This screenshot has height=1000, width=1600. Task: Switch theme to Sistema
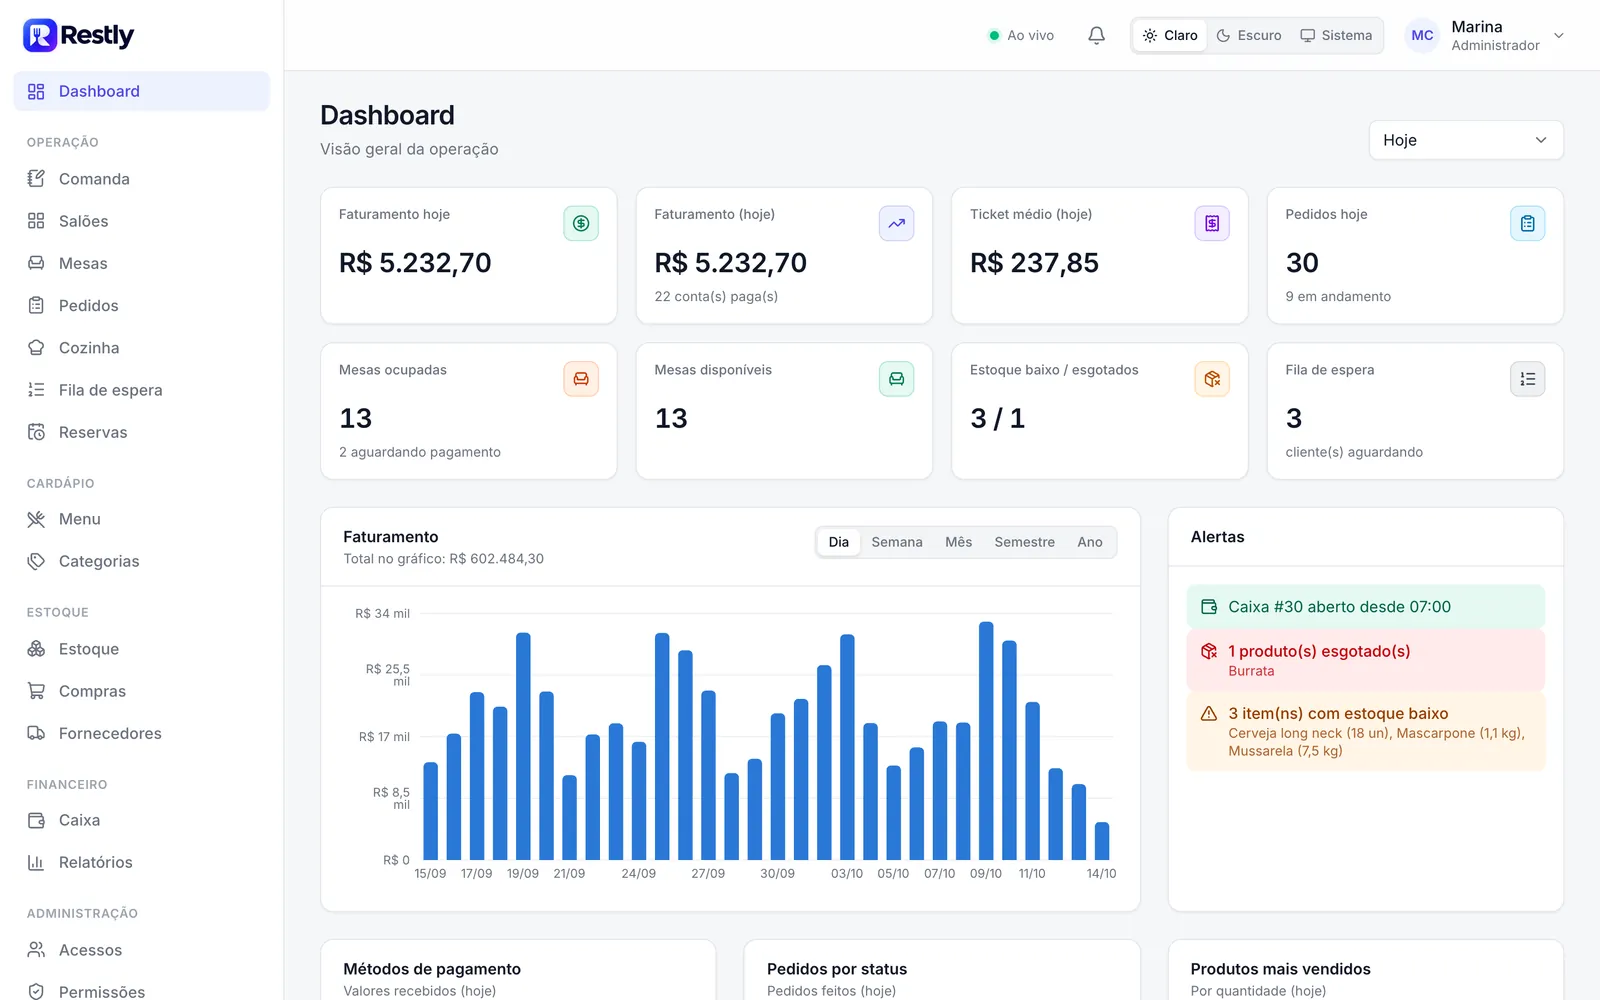[x=1336, y=35]
